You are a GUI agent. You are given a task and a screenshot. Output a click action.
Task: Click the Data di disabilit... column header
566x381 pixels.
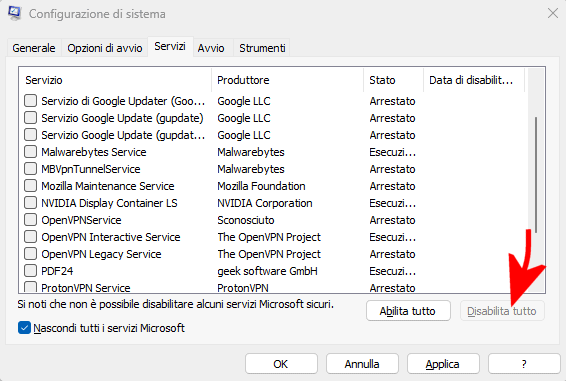474,80
